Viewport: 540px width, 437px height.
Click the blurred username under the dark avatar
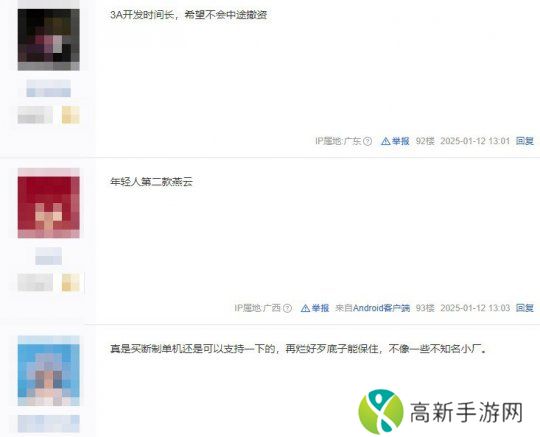tap(49, 88)
